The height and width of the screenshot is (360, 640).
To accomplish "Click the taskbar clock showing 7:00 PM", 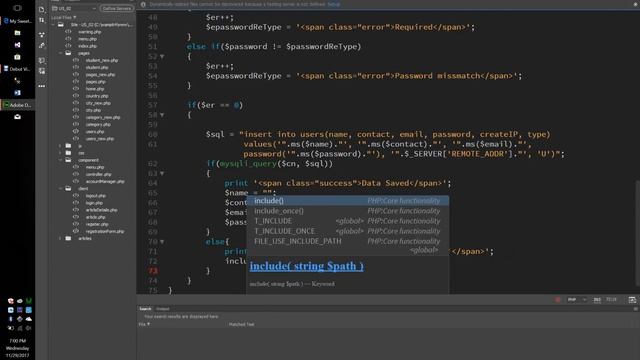I will pos(17,340).
